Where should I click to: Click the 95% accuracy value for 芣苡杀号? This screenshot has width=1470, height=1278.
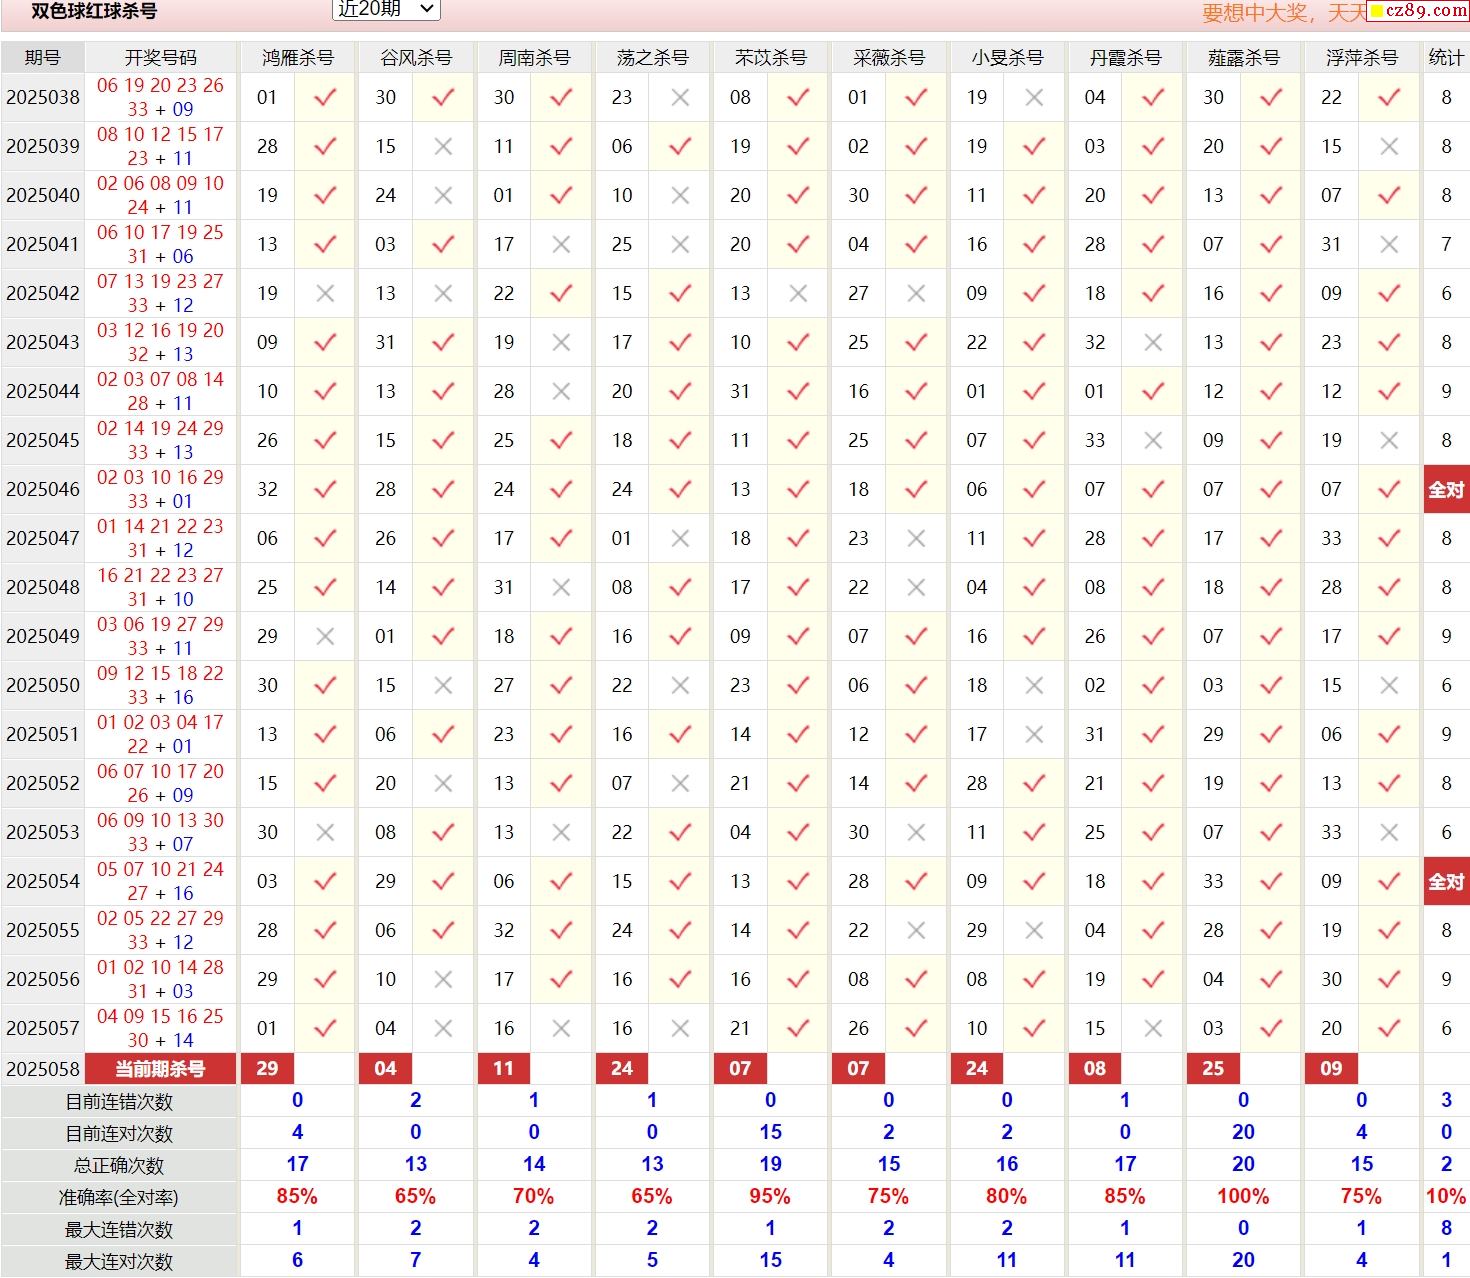coord(770,1197)
